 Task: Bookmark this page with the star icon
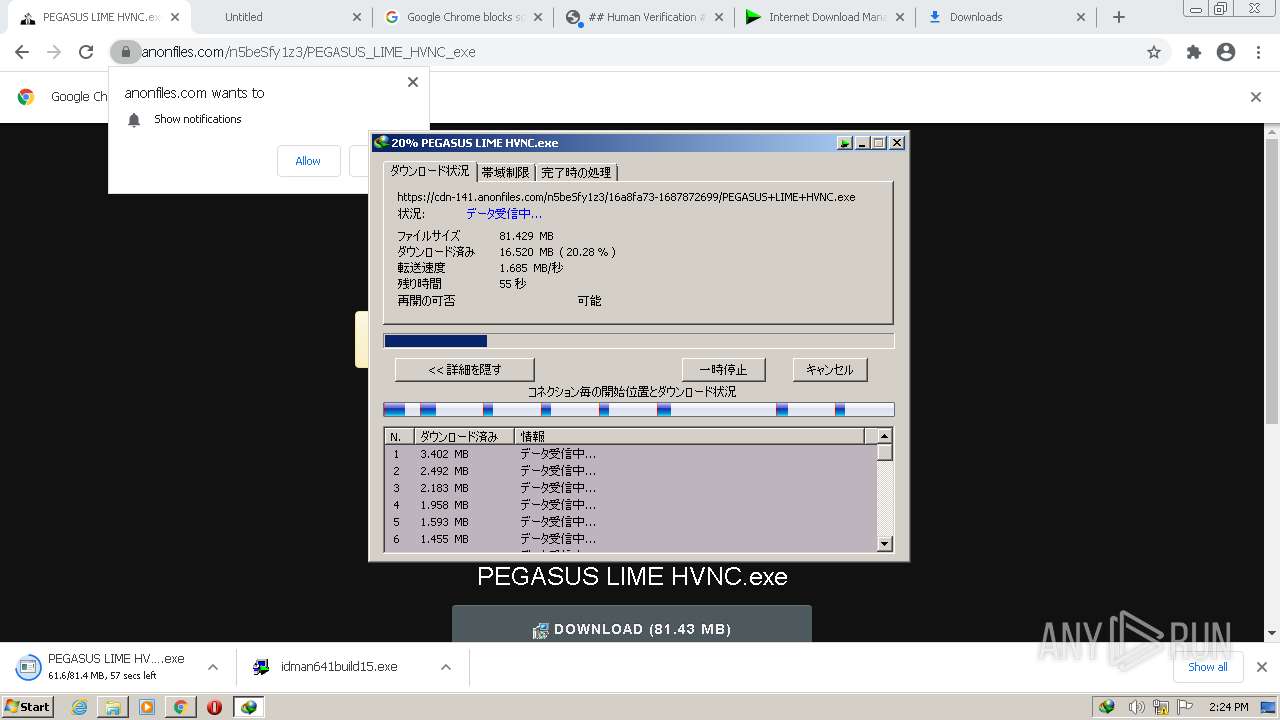click(1154, 52)
